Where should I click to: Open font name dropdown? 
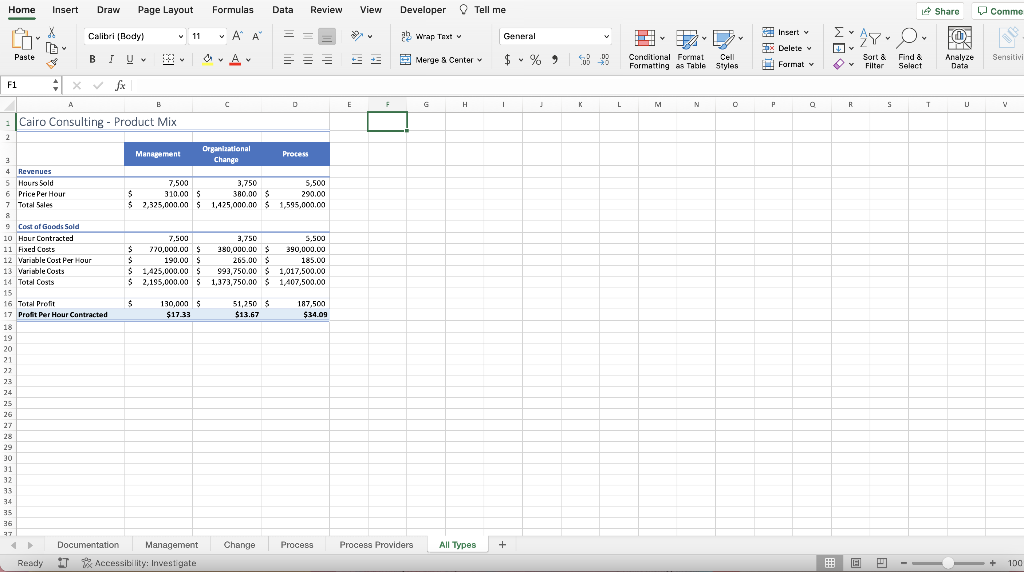click(181, 36)
